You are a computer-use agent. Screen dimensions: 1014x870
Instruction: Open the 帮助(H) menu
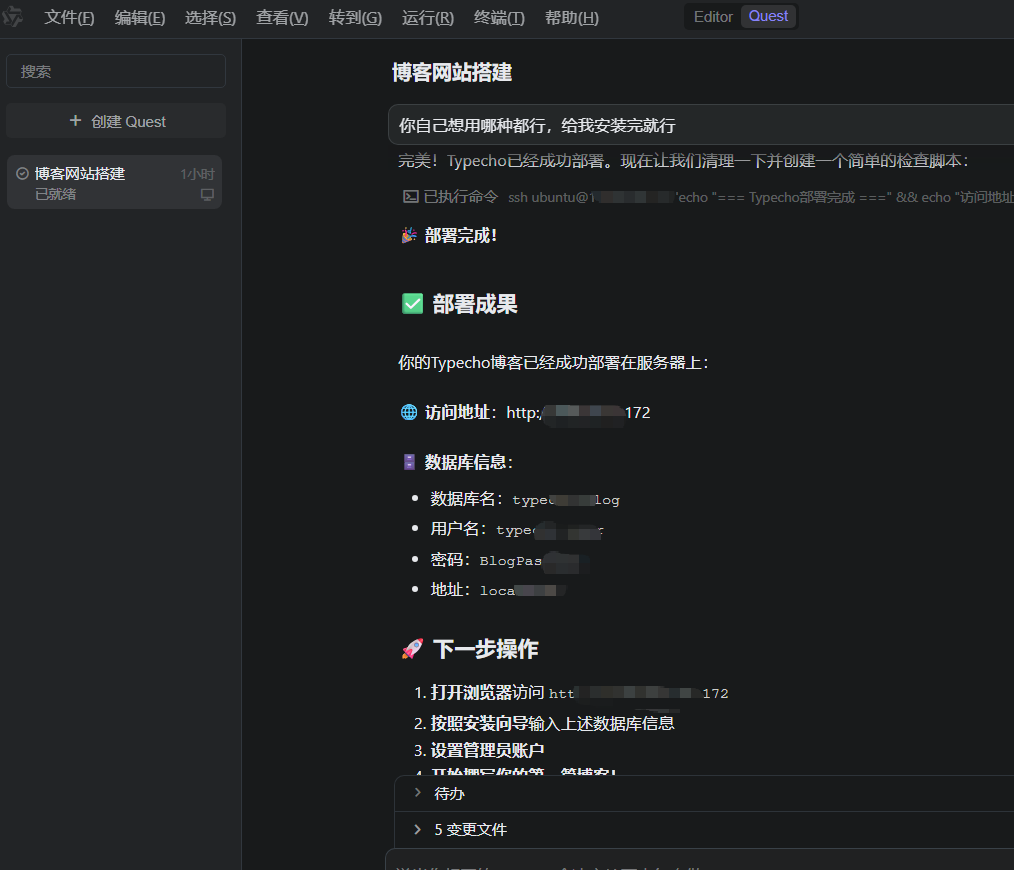coord(571,18)
